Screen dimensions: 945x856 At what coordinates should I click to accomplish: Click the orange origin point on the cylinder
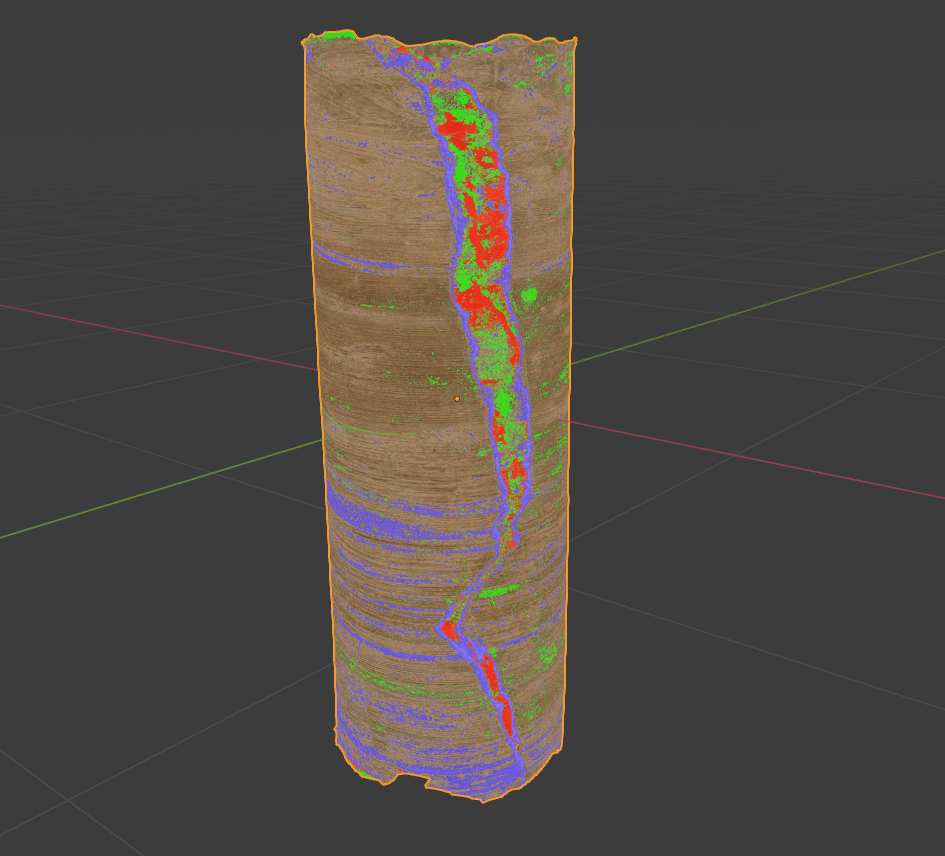pyautogui.click(x=457, y=399)
